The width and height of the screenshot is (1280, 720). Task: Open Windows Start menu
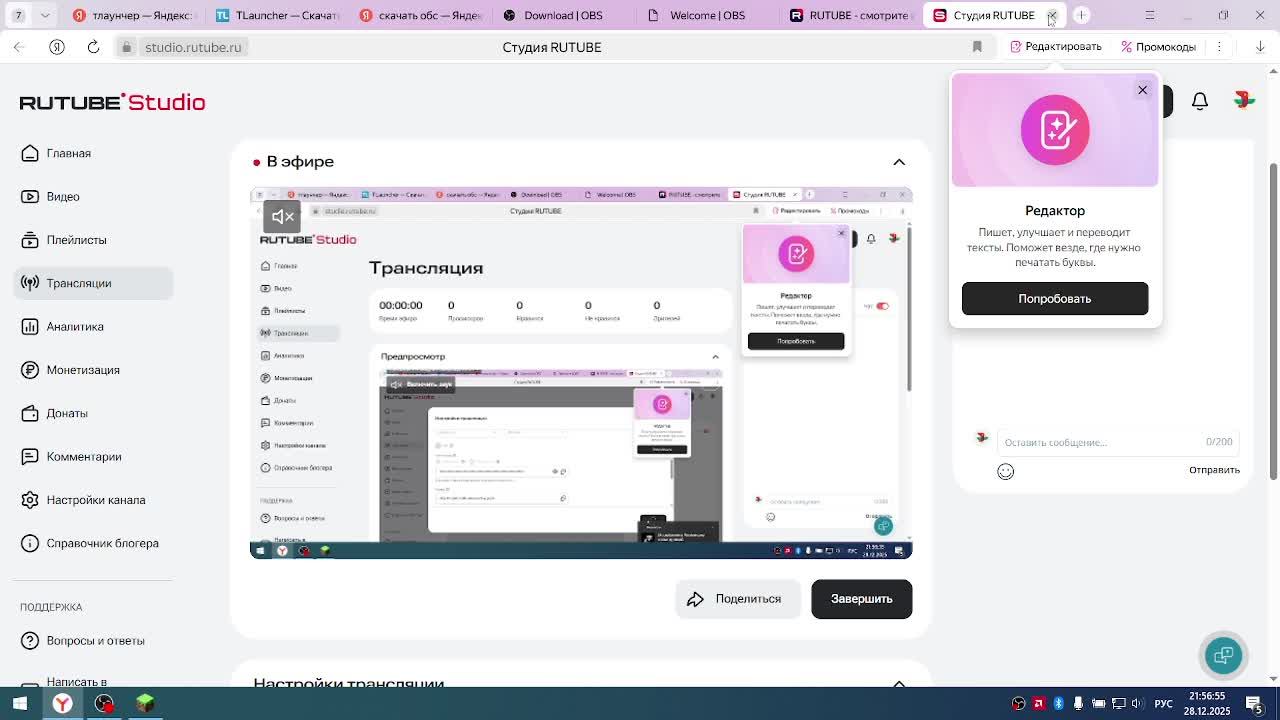click(20, 704)
